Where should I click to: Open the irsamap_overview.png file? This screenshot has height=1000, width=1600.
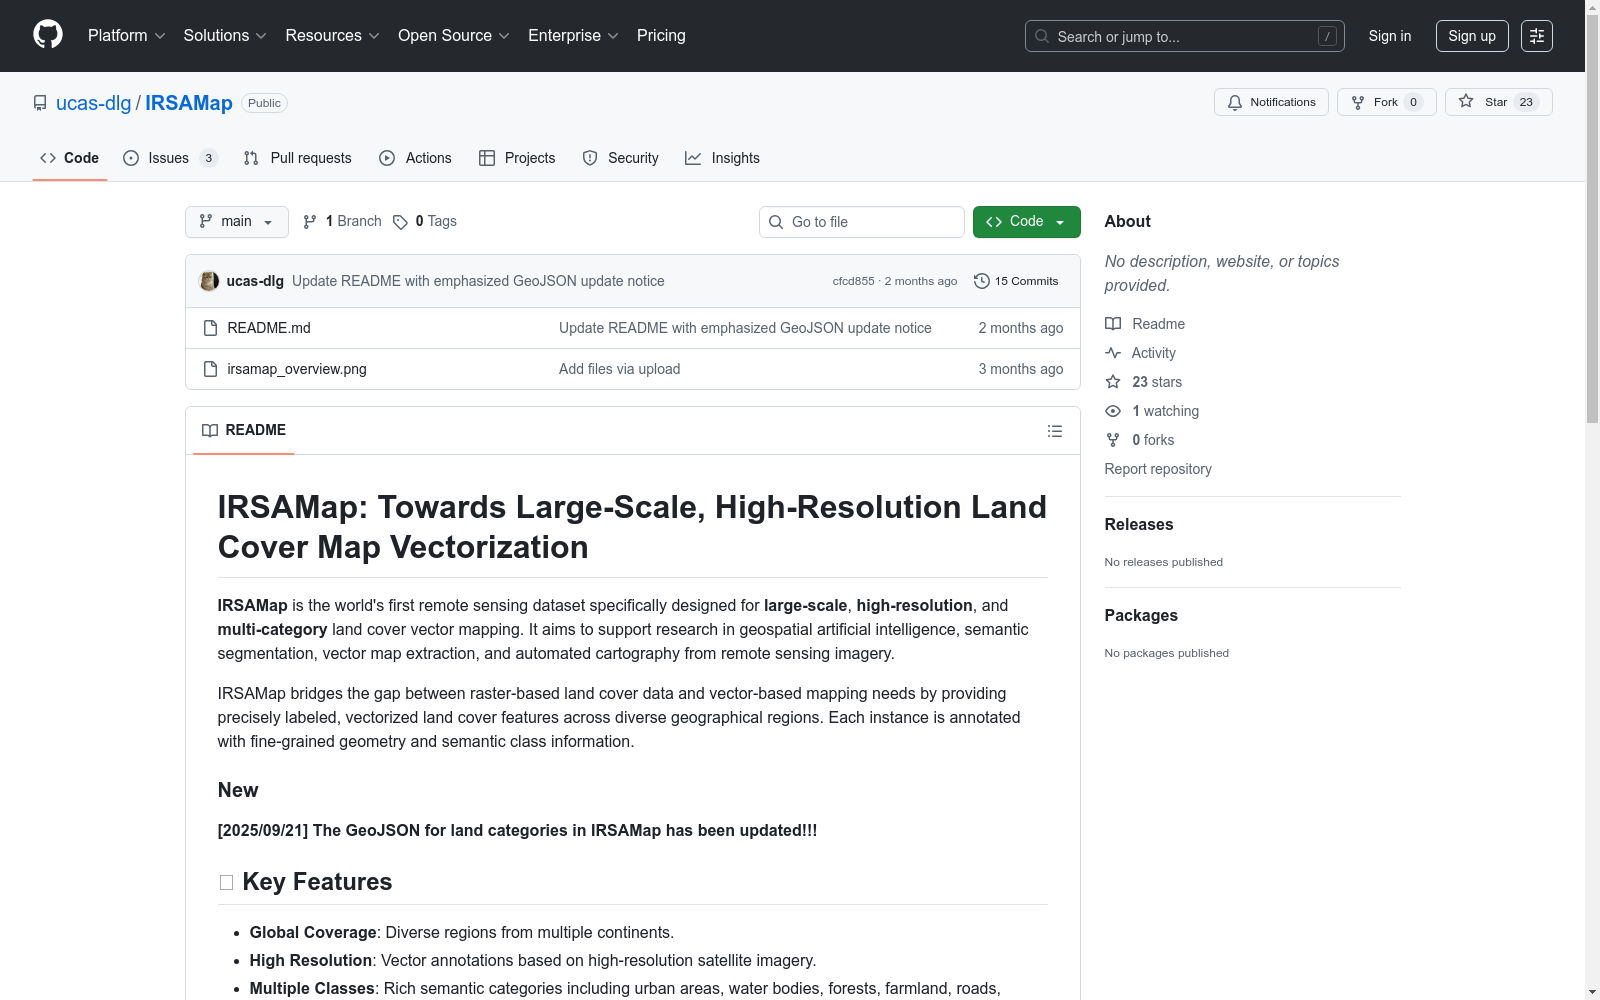click(297, 369)
